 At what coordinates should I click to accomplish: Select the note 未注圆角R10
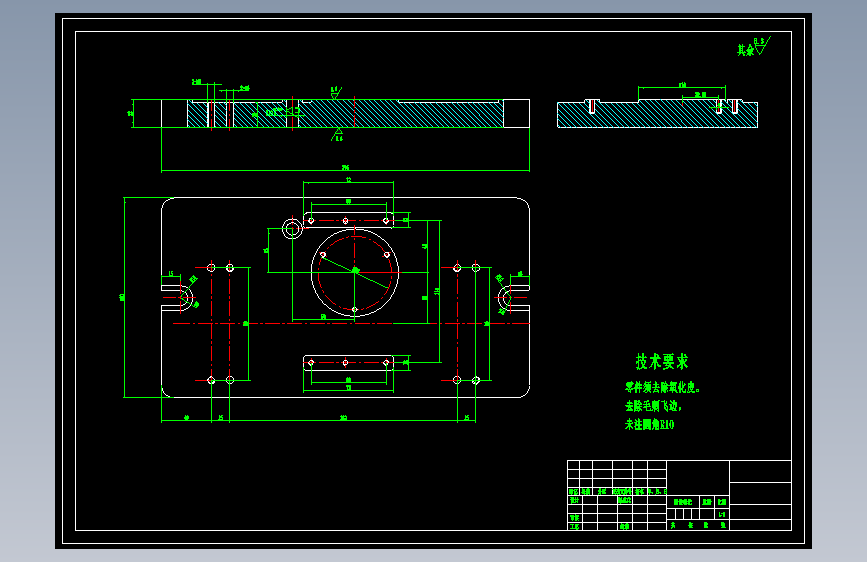650,424
